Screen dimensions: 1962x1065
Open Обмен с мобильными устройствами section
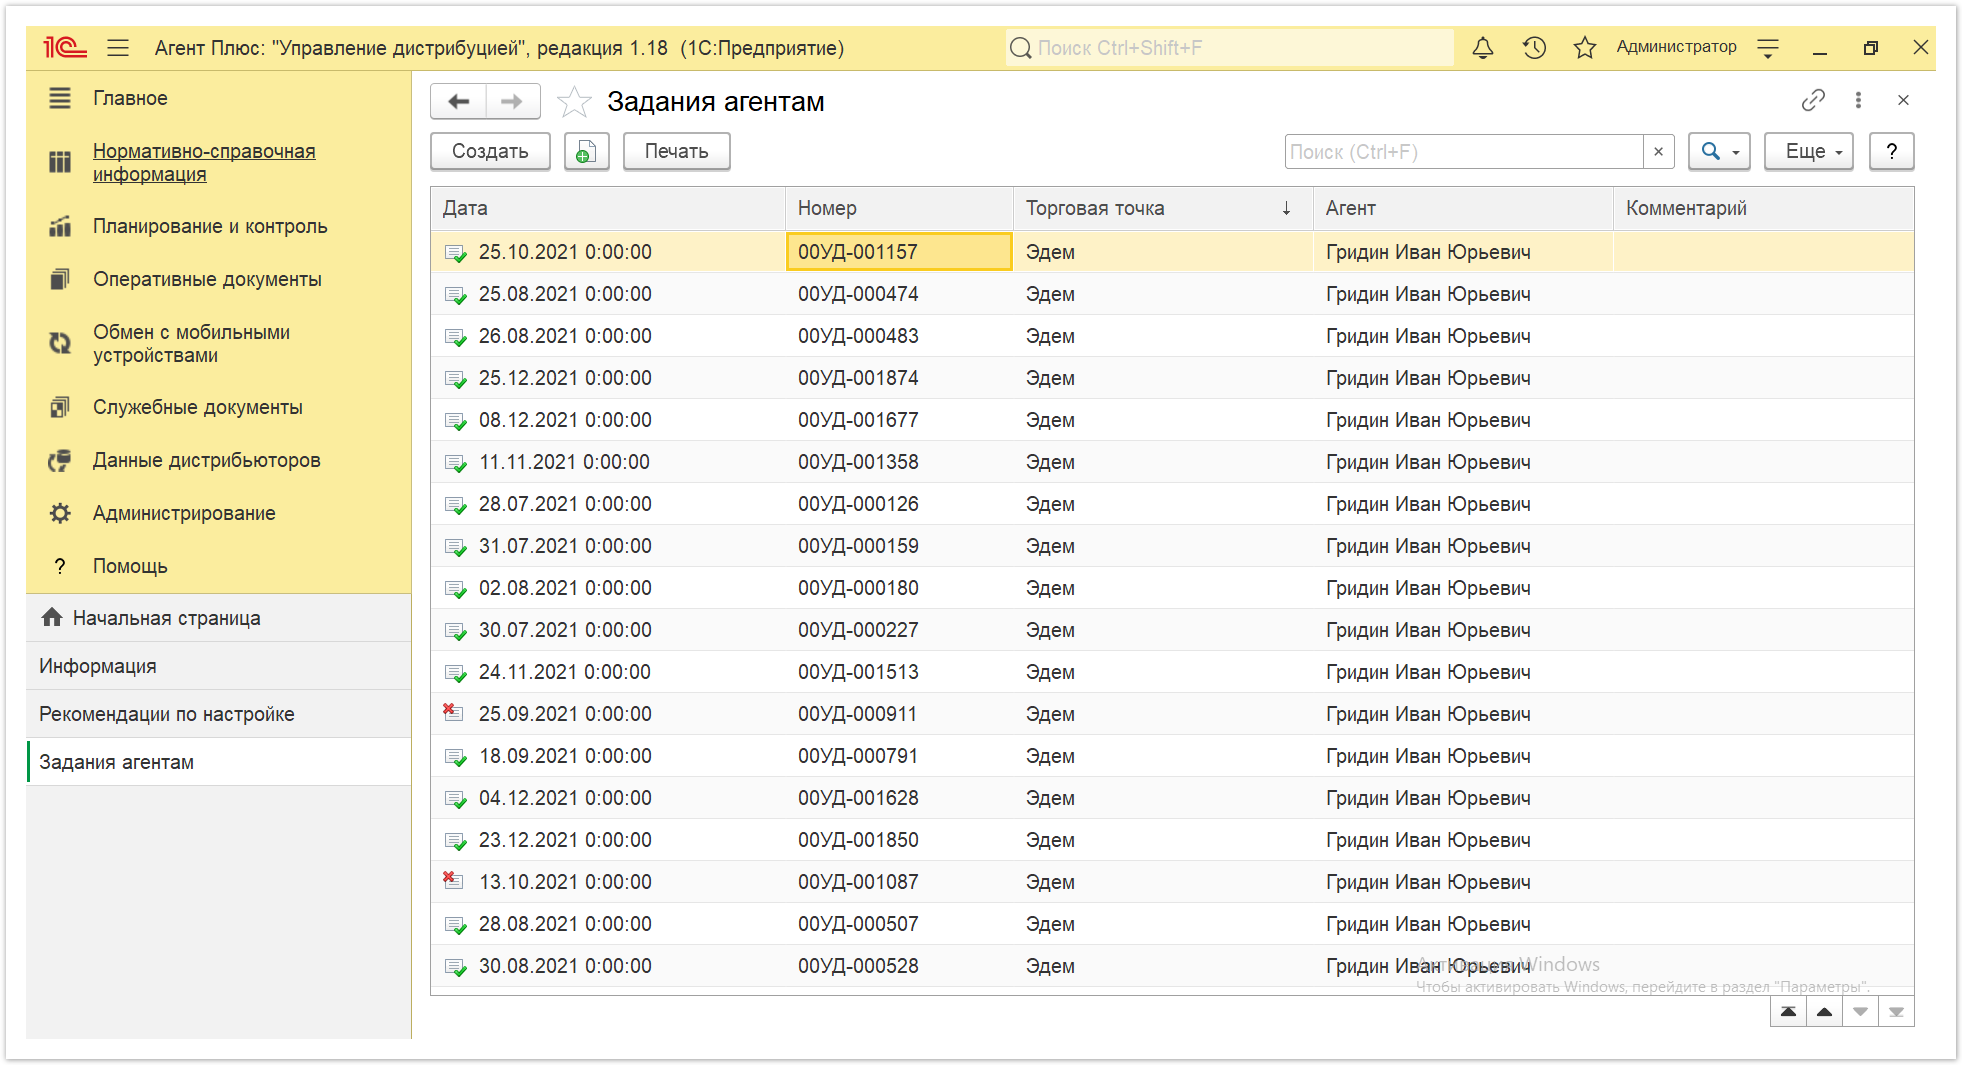pos(191,343)
